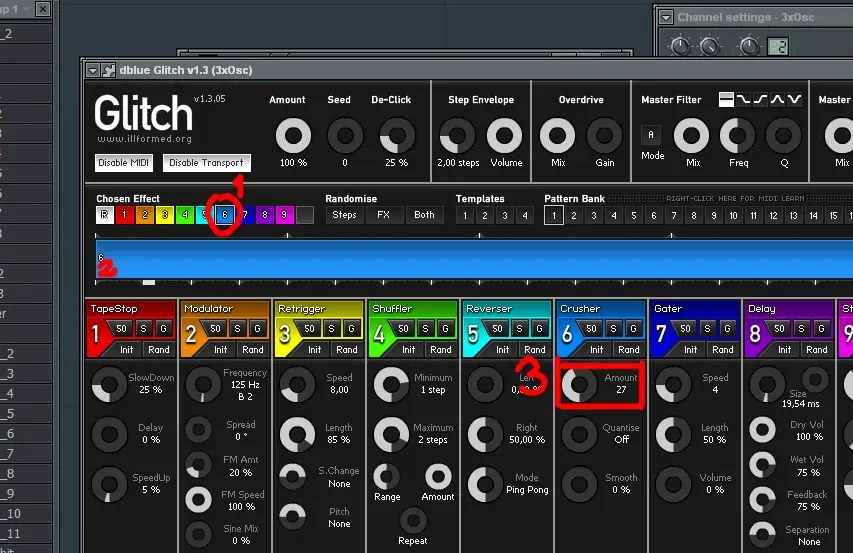Randomise Both steps and FX

(424, 215)
